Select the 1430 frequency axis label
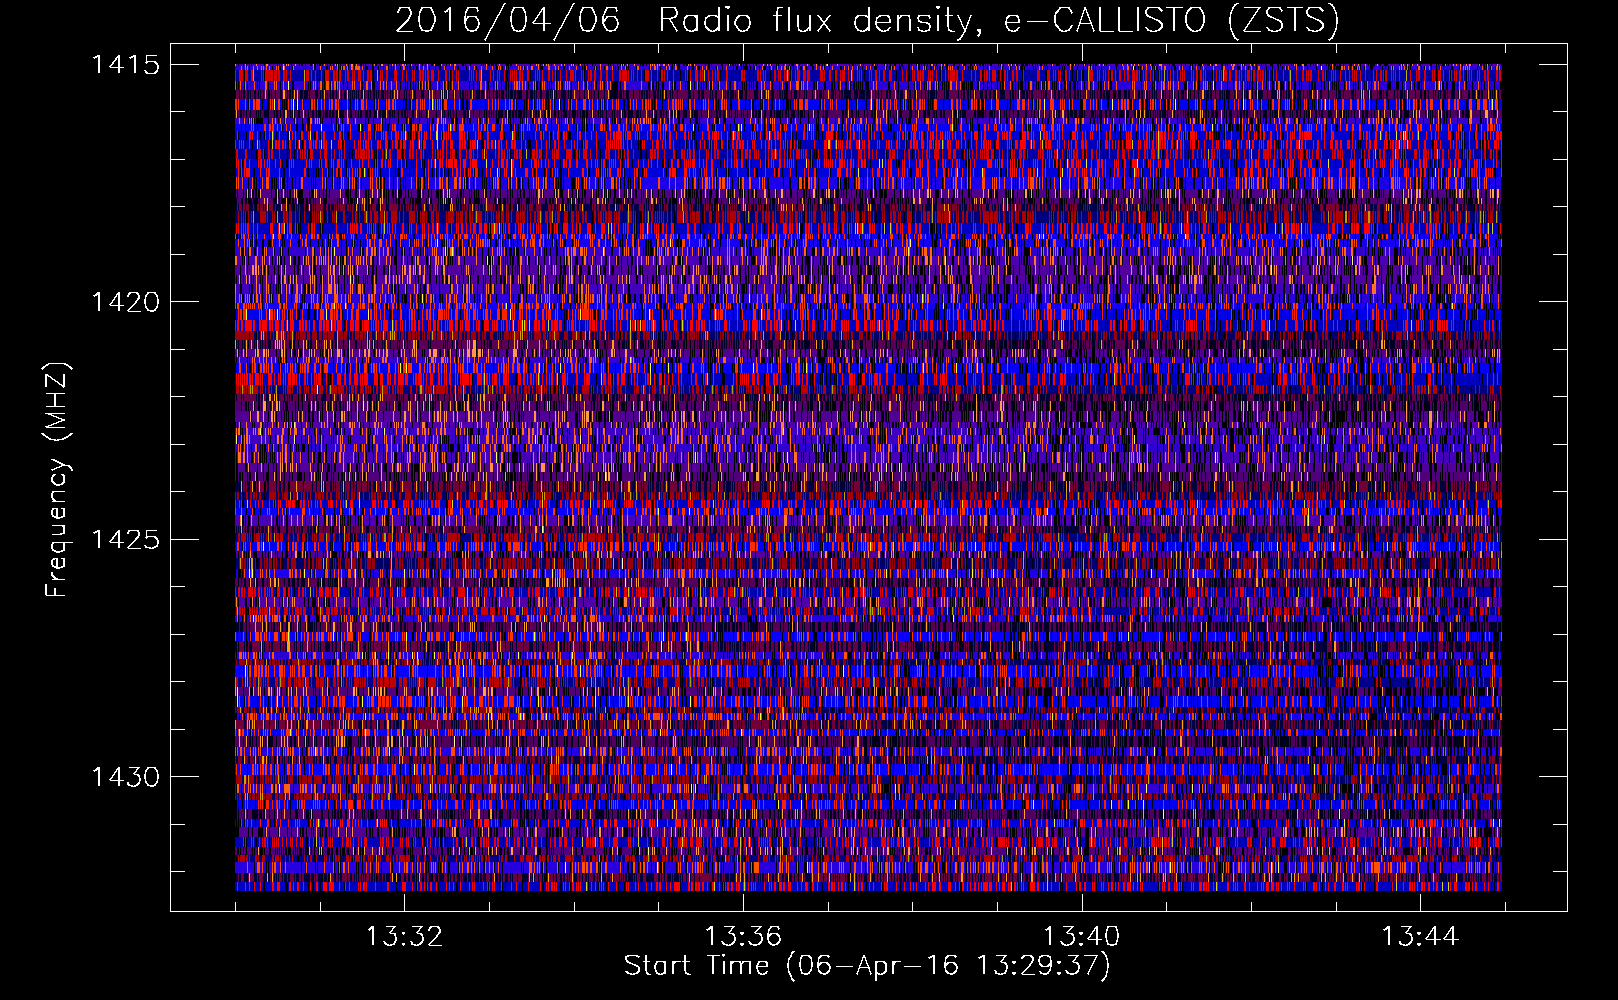1618x1000 pixels. click(x=125, y=777)
